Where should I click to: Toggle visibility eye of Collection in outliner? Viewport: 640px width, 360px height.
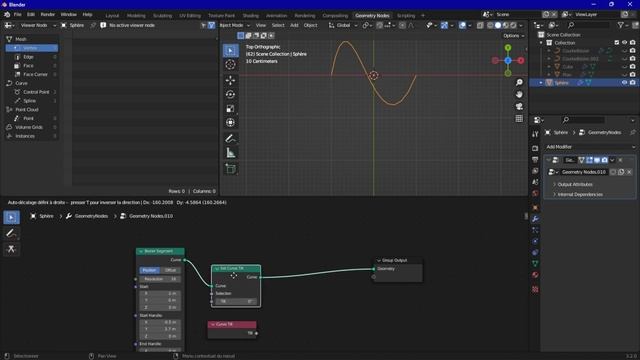pos(624,42)
